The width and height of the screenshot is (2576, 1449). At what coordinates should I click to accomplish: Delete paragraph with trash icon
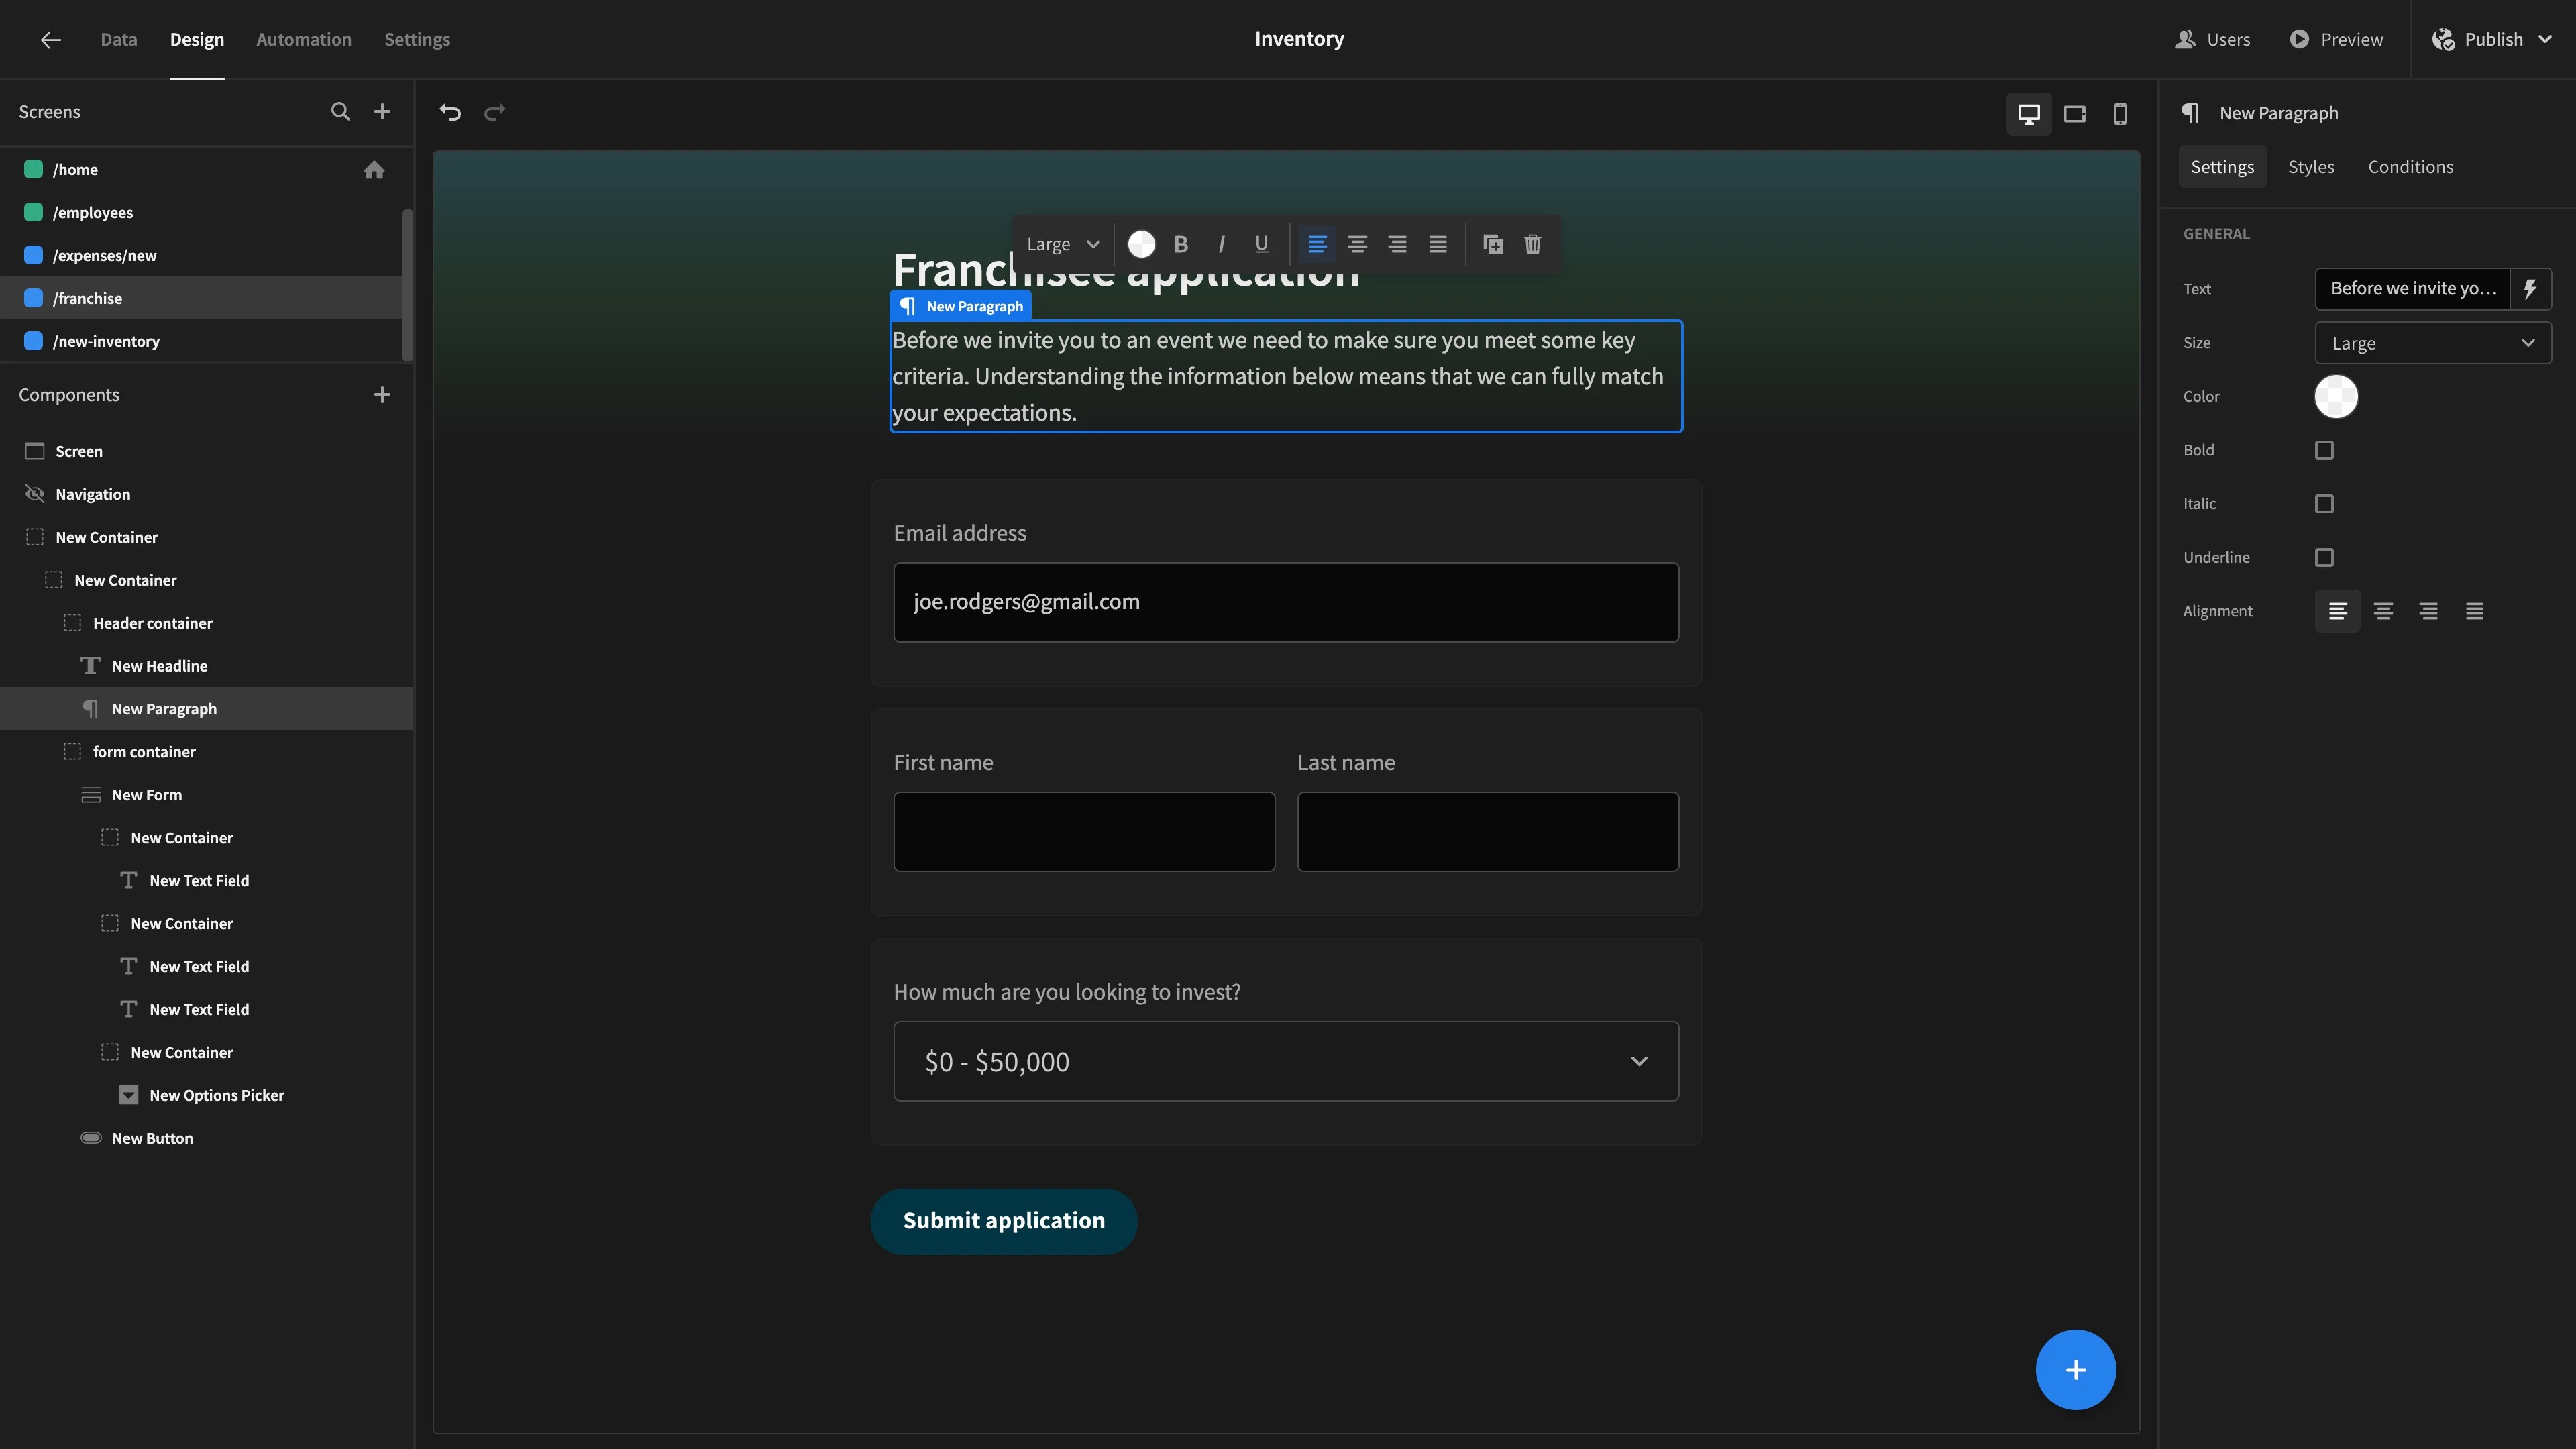click(1532, 244)
